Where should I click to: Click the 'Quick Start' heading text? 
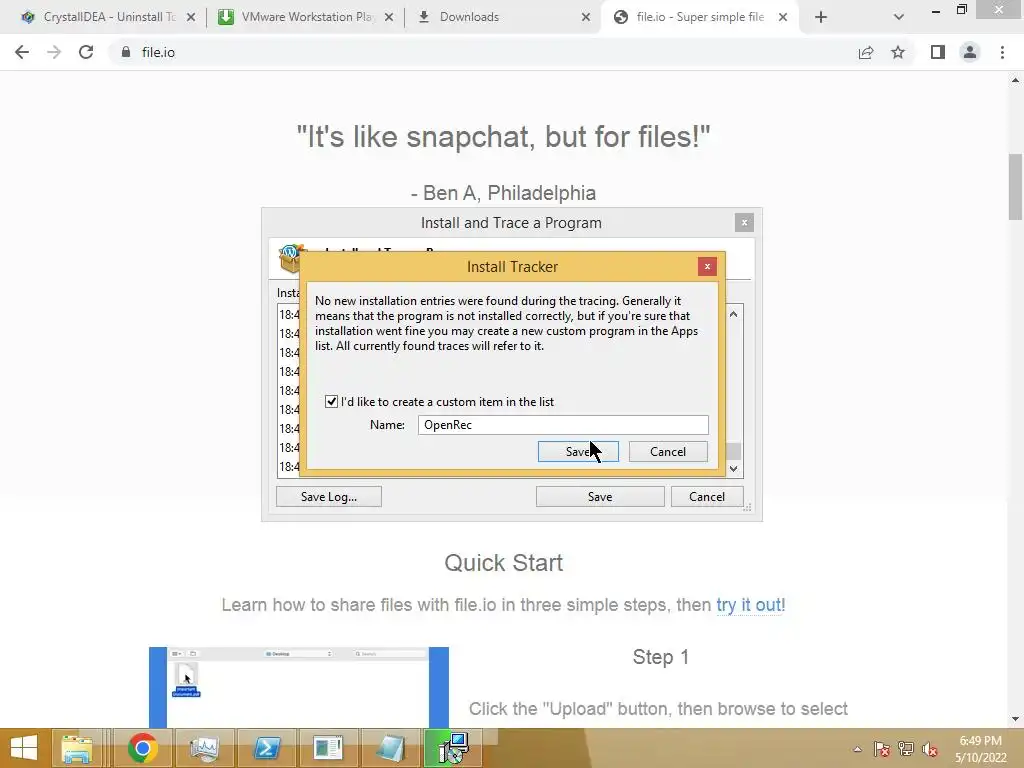click(504, 563)
